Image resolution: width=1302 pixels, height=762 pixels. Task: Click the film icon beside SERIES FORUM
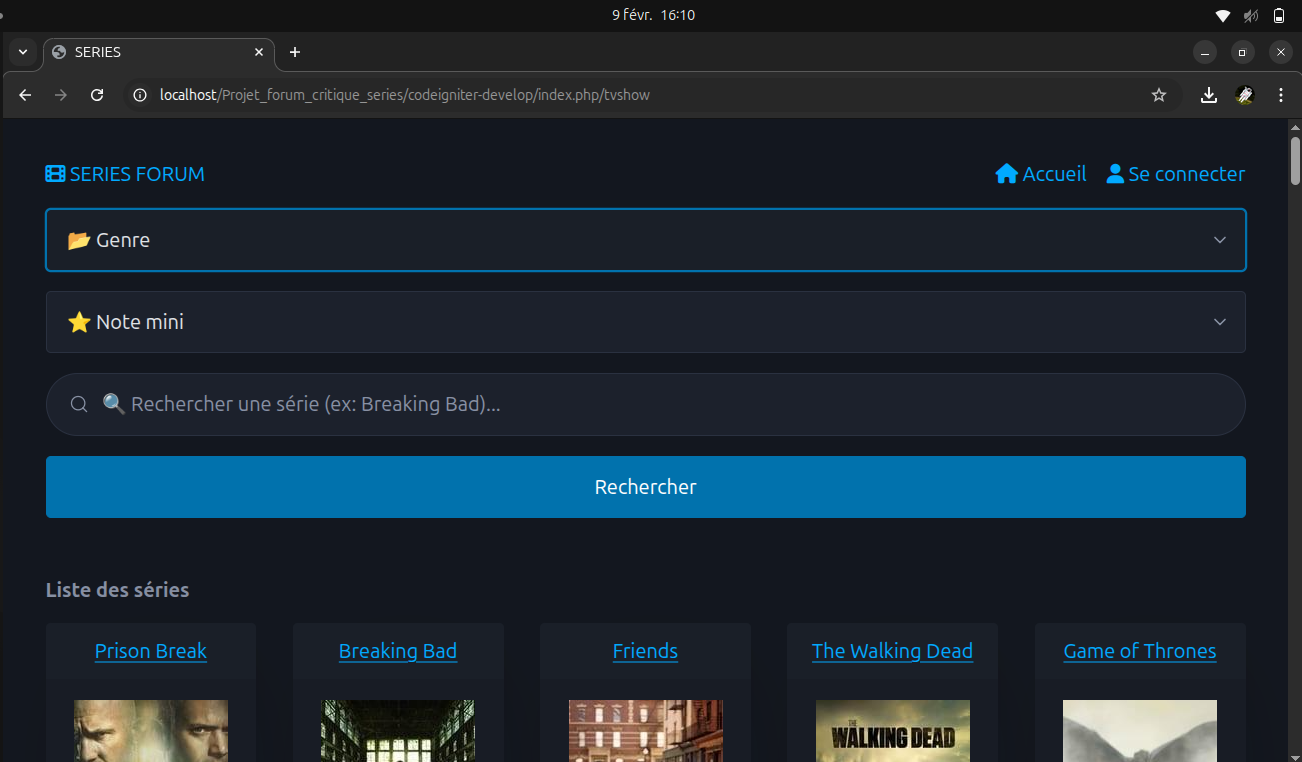coord(55,174)
